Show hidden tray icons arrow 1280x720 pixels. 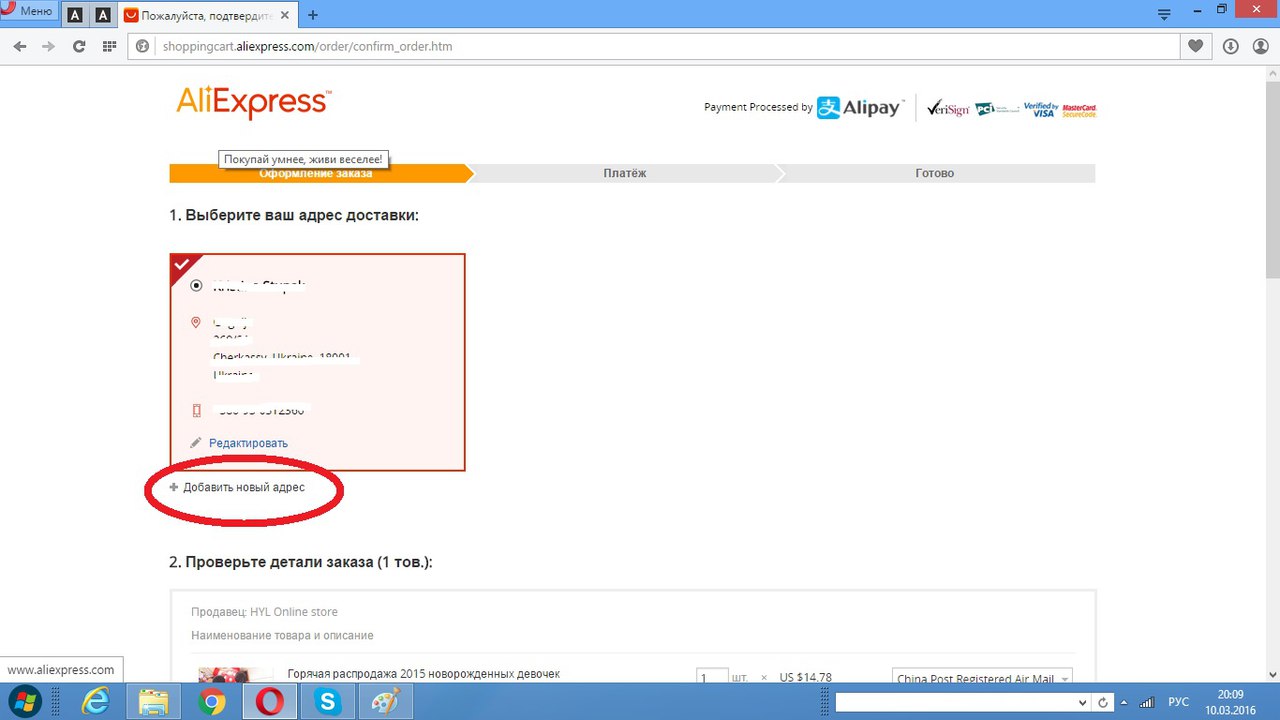(x=1123, y=702)
